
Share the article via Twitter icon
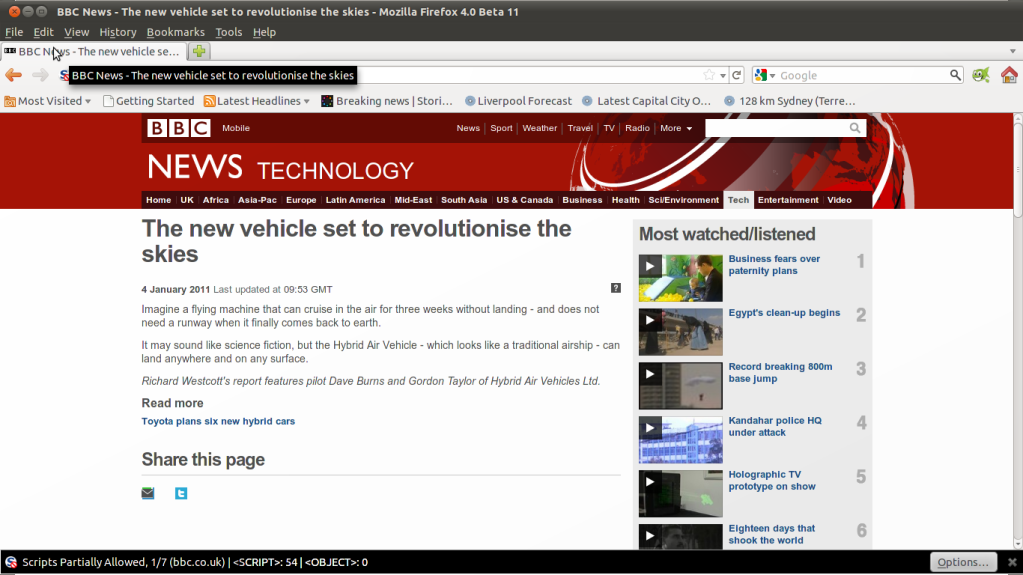tap(181, 493)
